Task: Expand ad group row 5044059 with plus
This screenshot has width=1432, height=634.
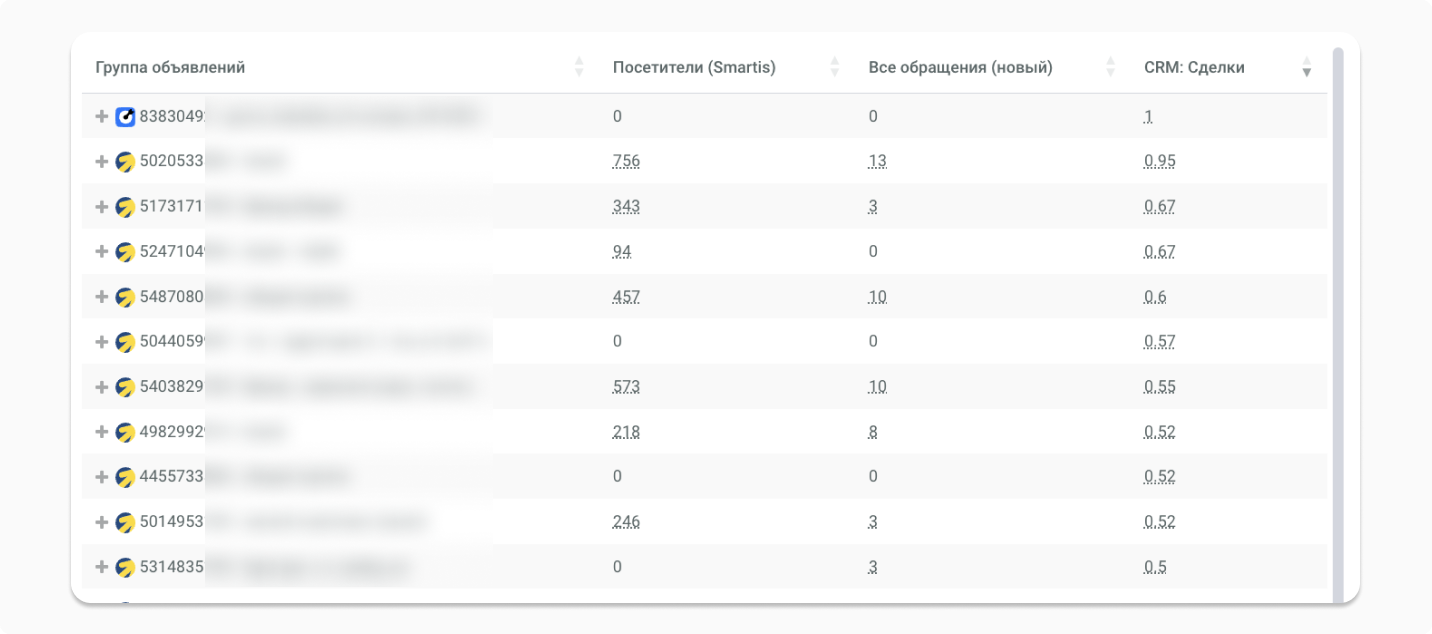Action: point(101,342)
